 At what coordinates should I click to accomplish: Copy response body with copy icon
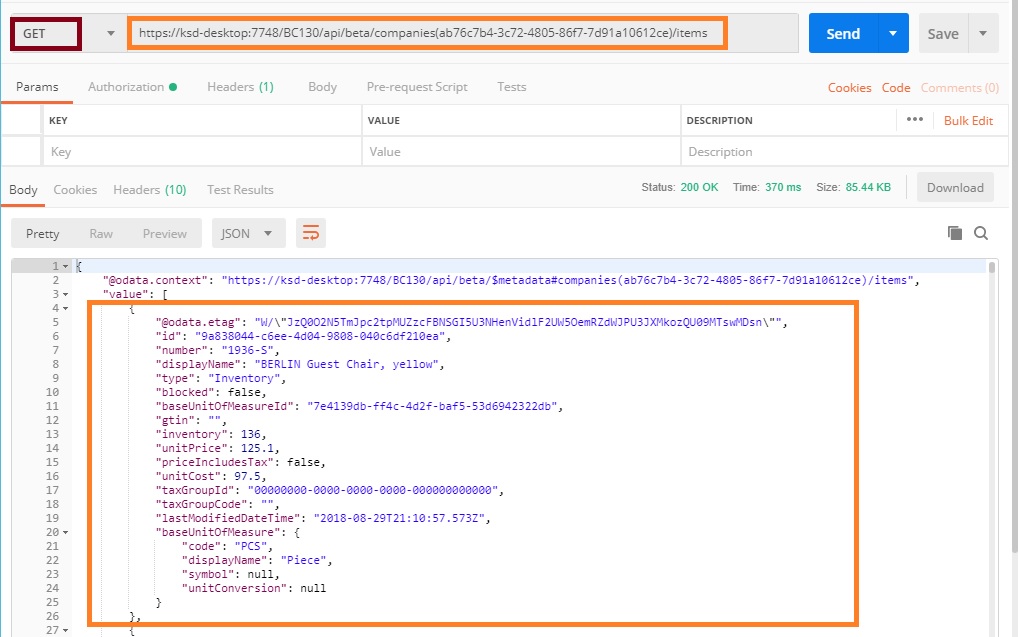[x=955, y=233]
